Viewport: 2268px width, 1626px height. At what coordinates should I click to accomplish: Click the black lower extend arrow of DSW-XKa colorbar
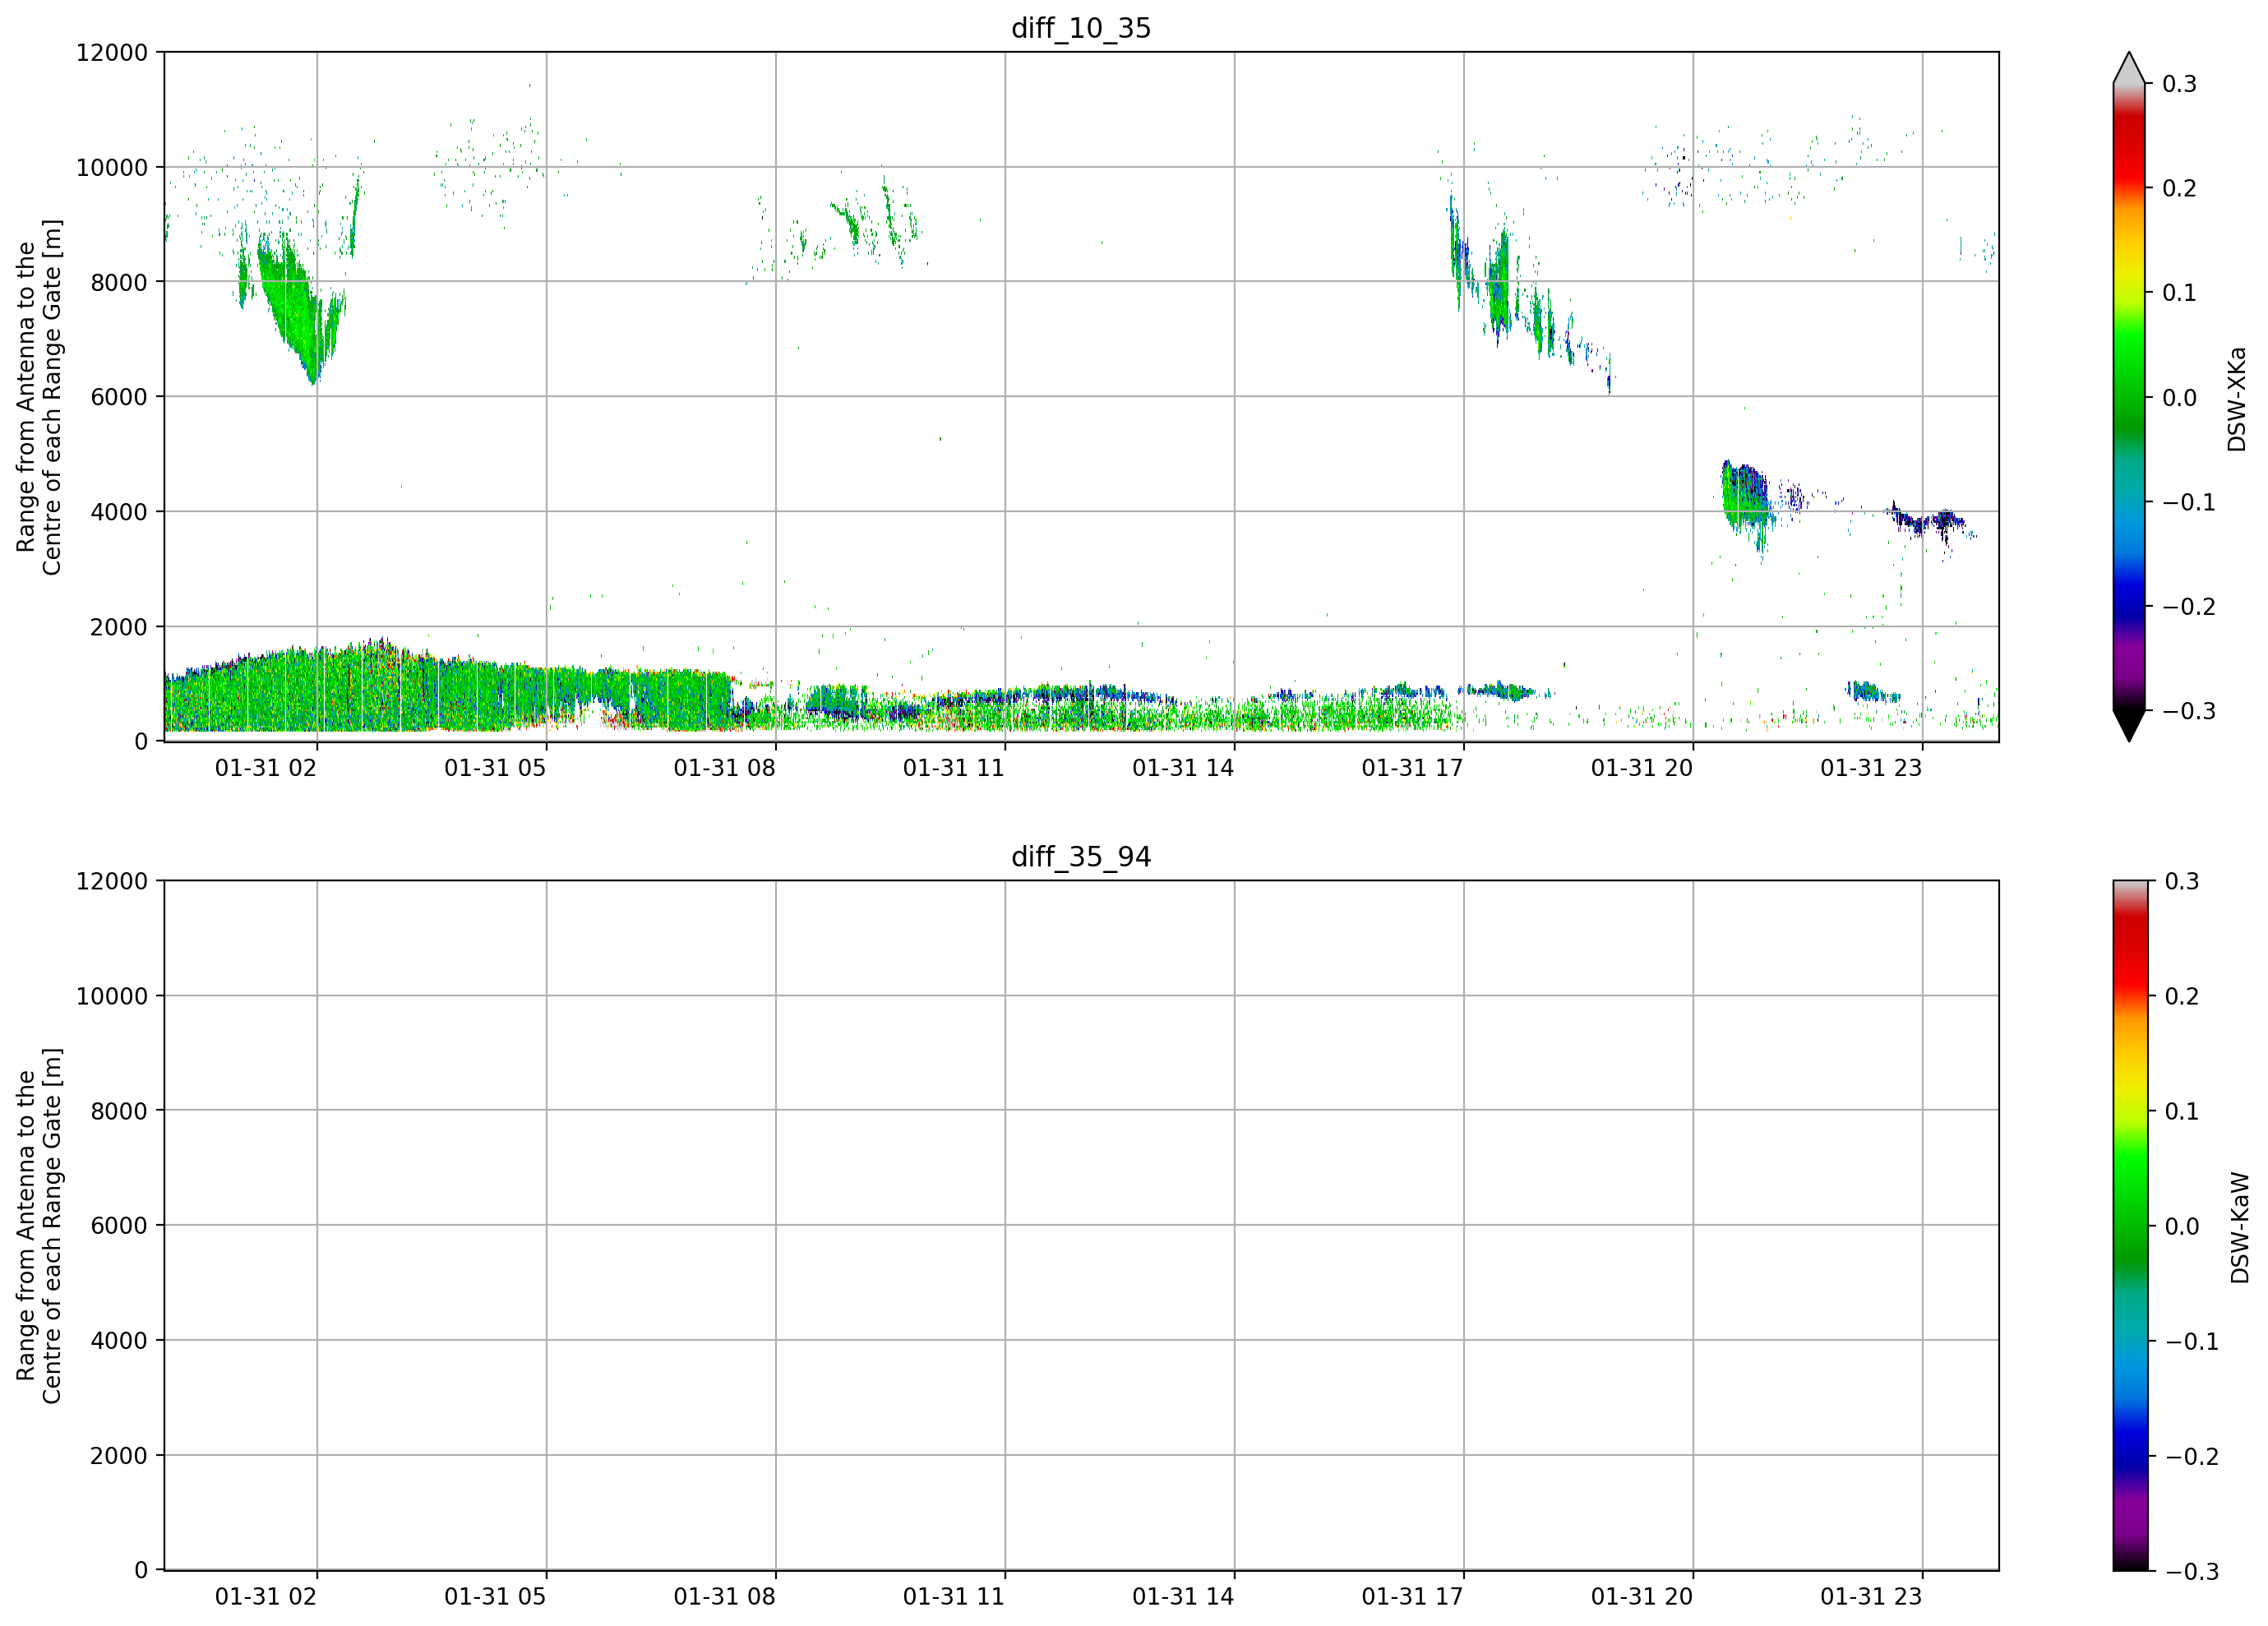[x=2129, y=725]
